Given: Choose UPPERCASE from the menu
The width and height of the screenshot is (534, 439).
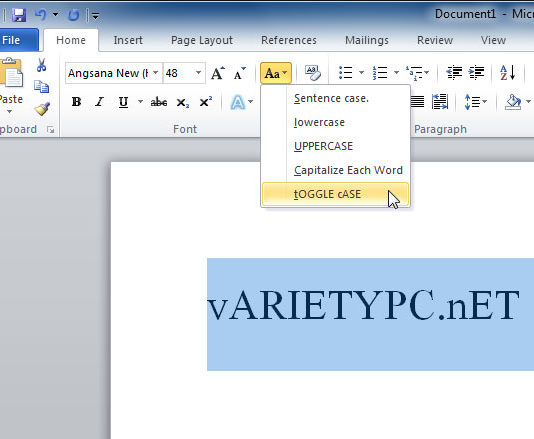Looking at the screenshot, I should 335,146.
